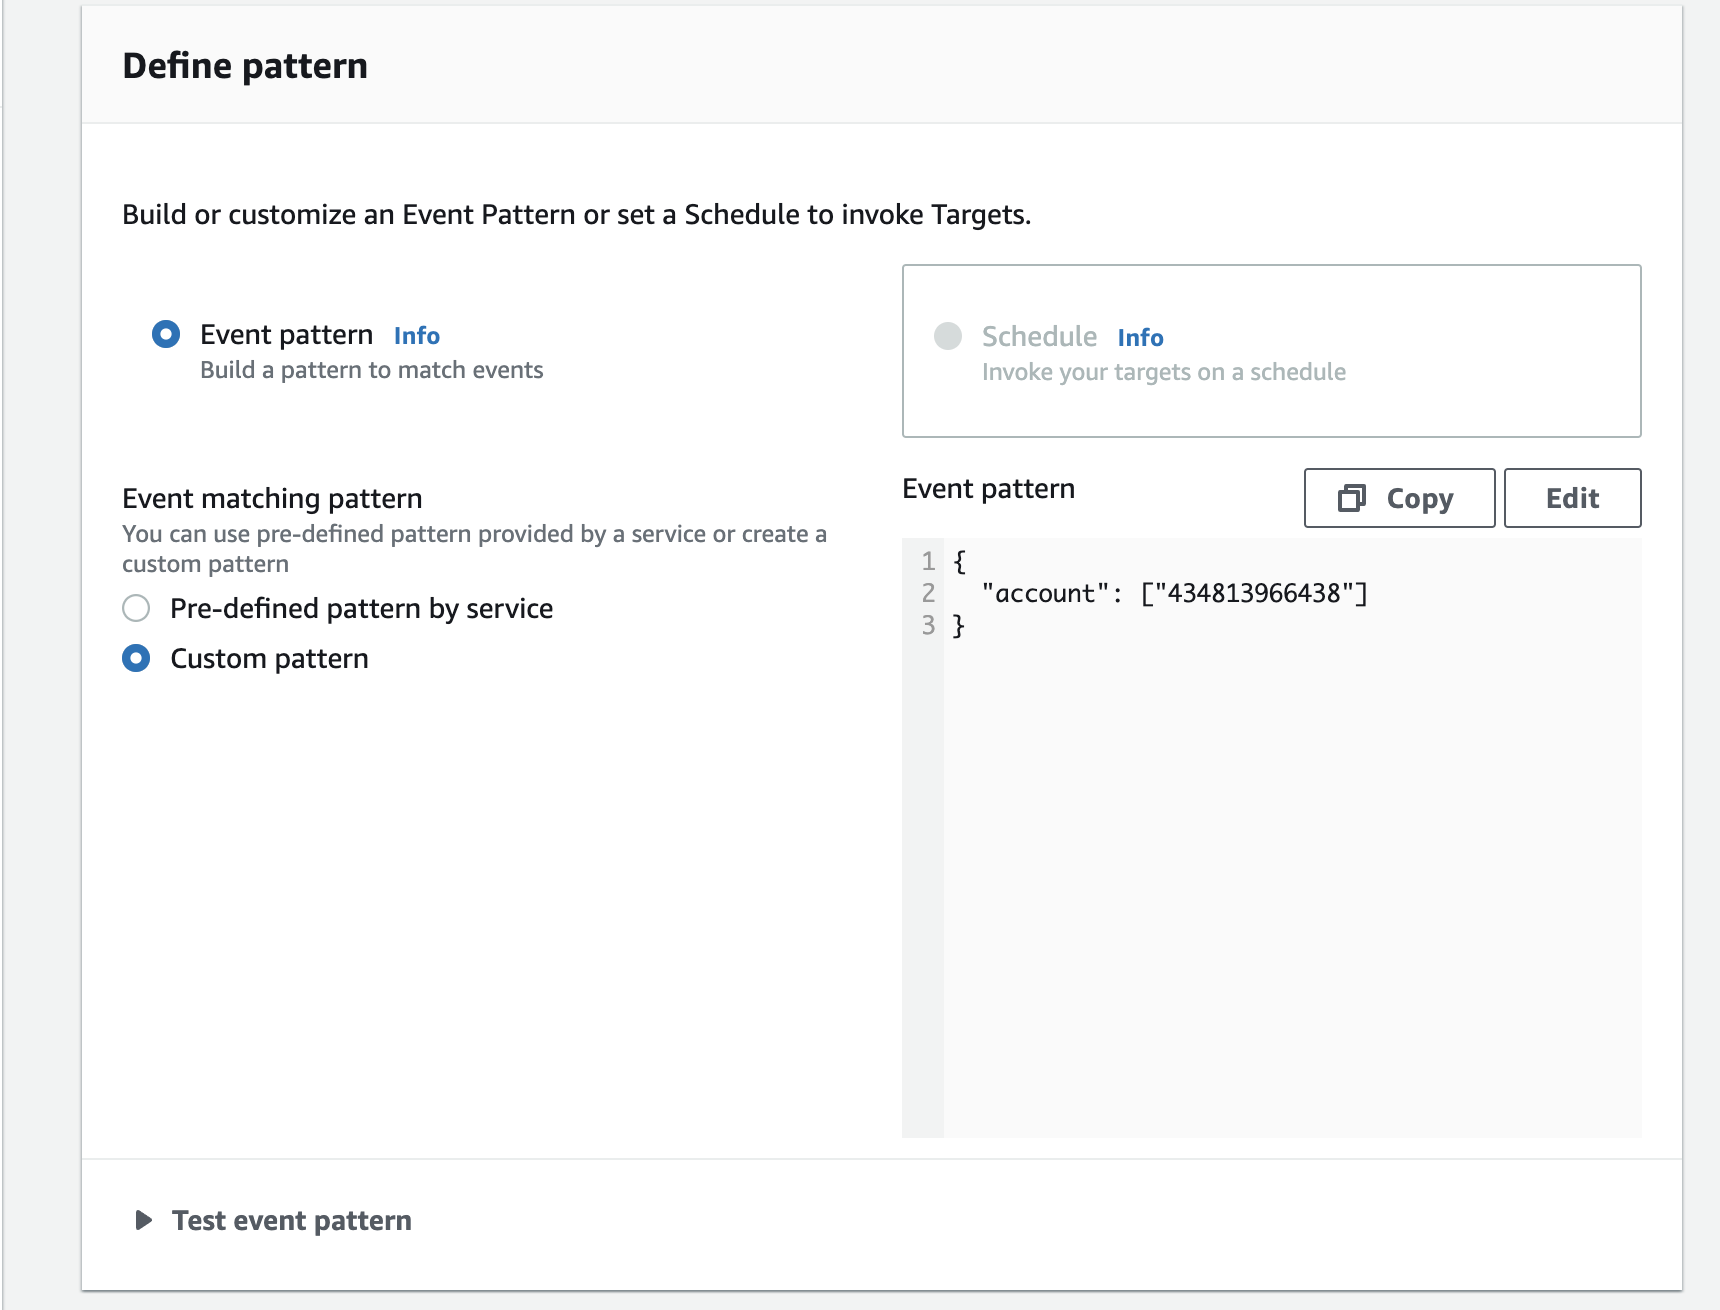Click the Build a pattern to match events text

(371, 369)
